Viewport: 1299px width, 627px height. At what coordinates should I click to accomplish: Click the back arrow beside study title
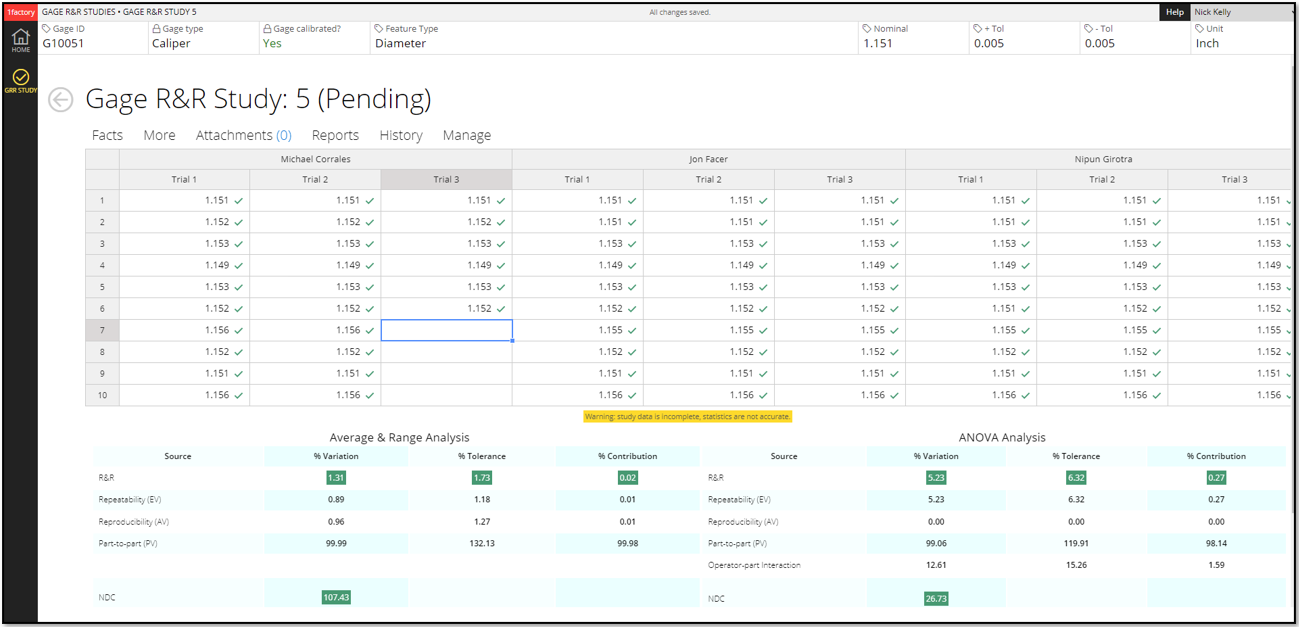[x=61, y=100]
